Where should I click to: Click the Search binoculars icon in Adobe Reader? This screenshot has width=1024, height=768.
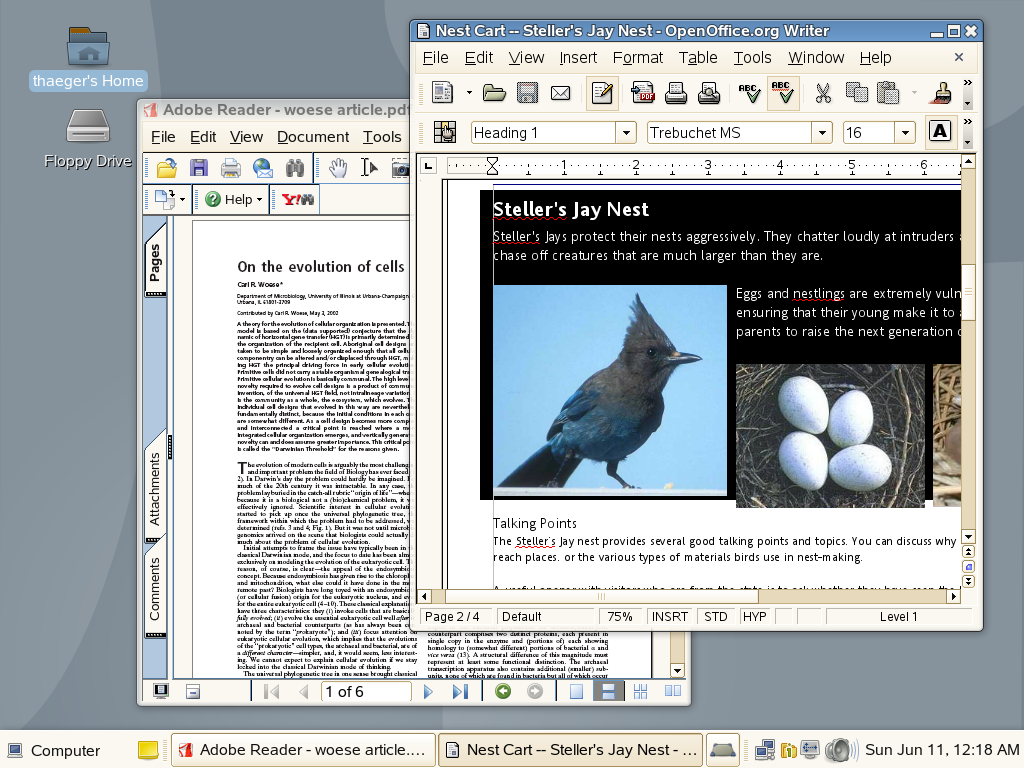[295, 168]
